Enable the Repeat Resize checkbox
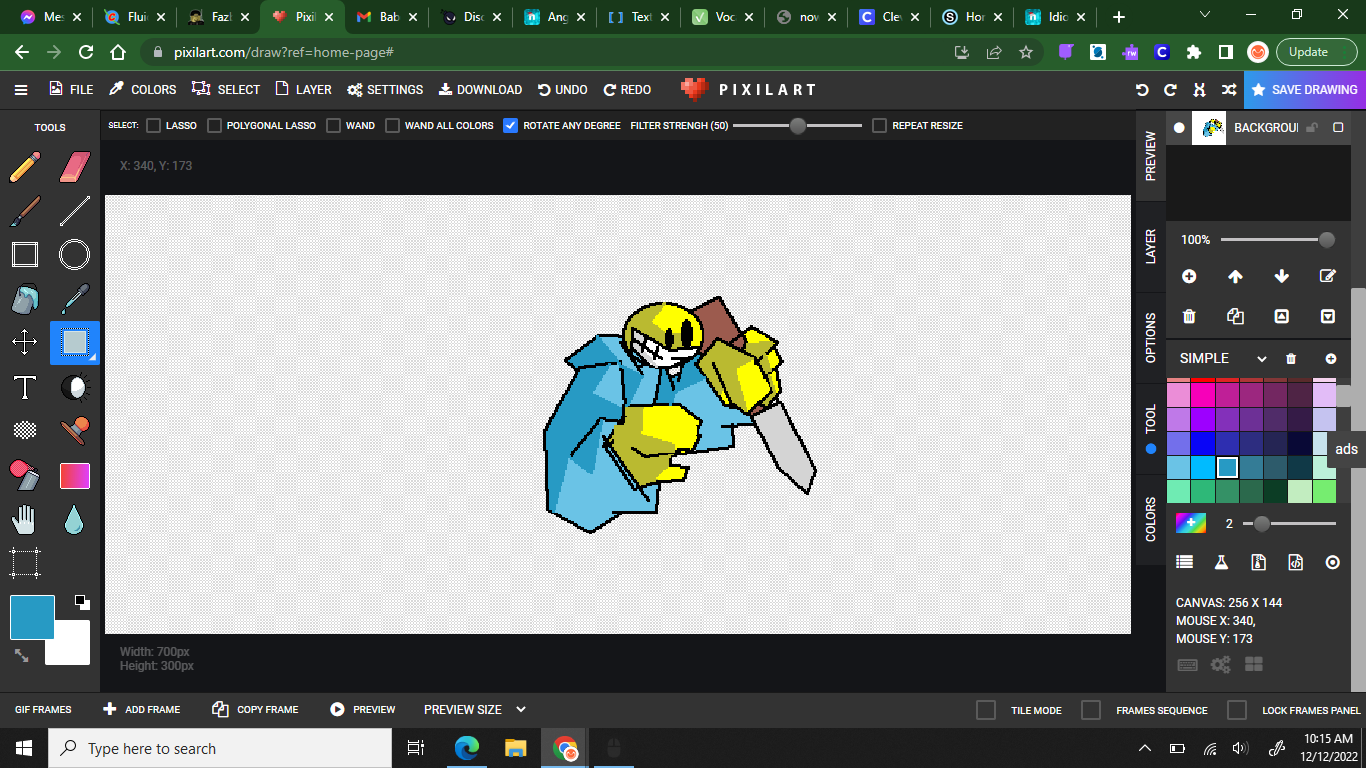This screenshot has width=1366, height=768. [879, 126]
